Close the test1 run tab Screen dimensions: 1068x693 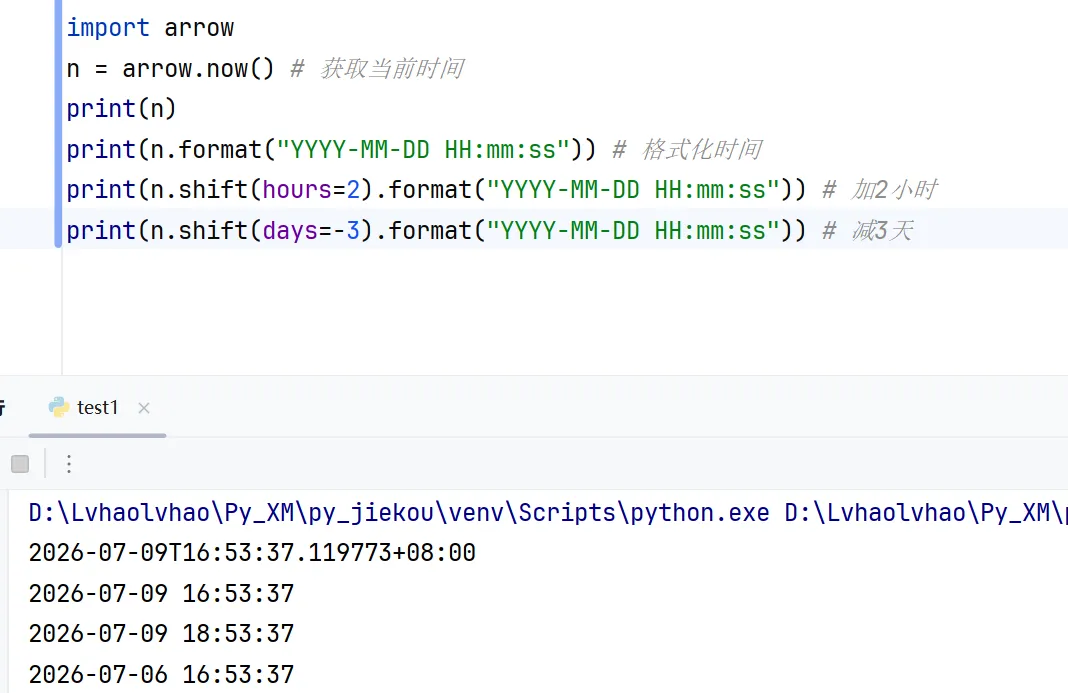144,407
